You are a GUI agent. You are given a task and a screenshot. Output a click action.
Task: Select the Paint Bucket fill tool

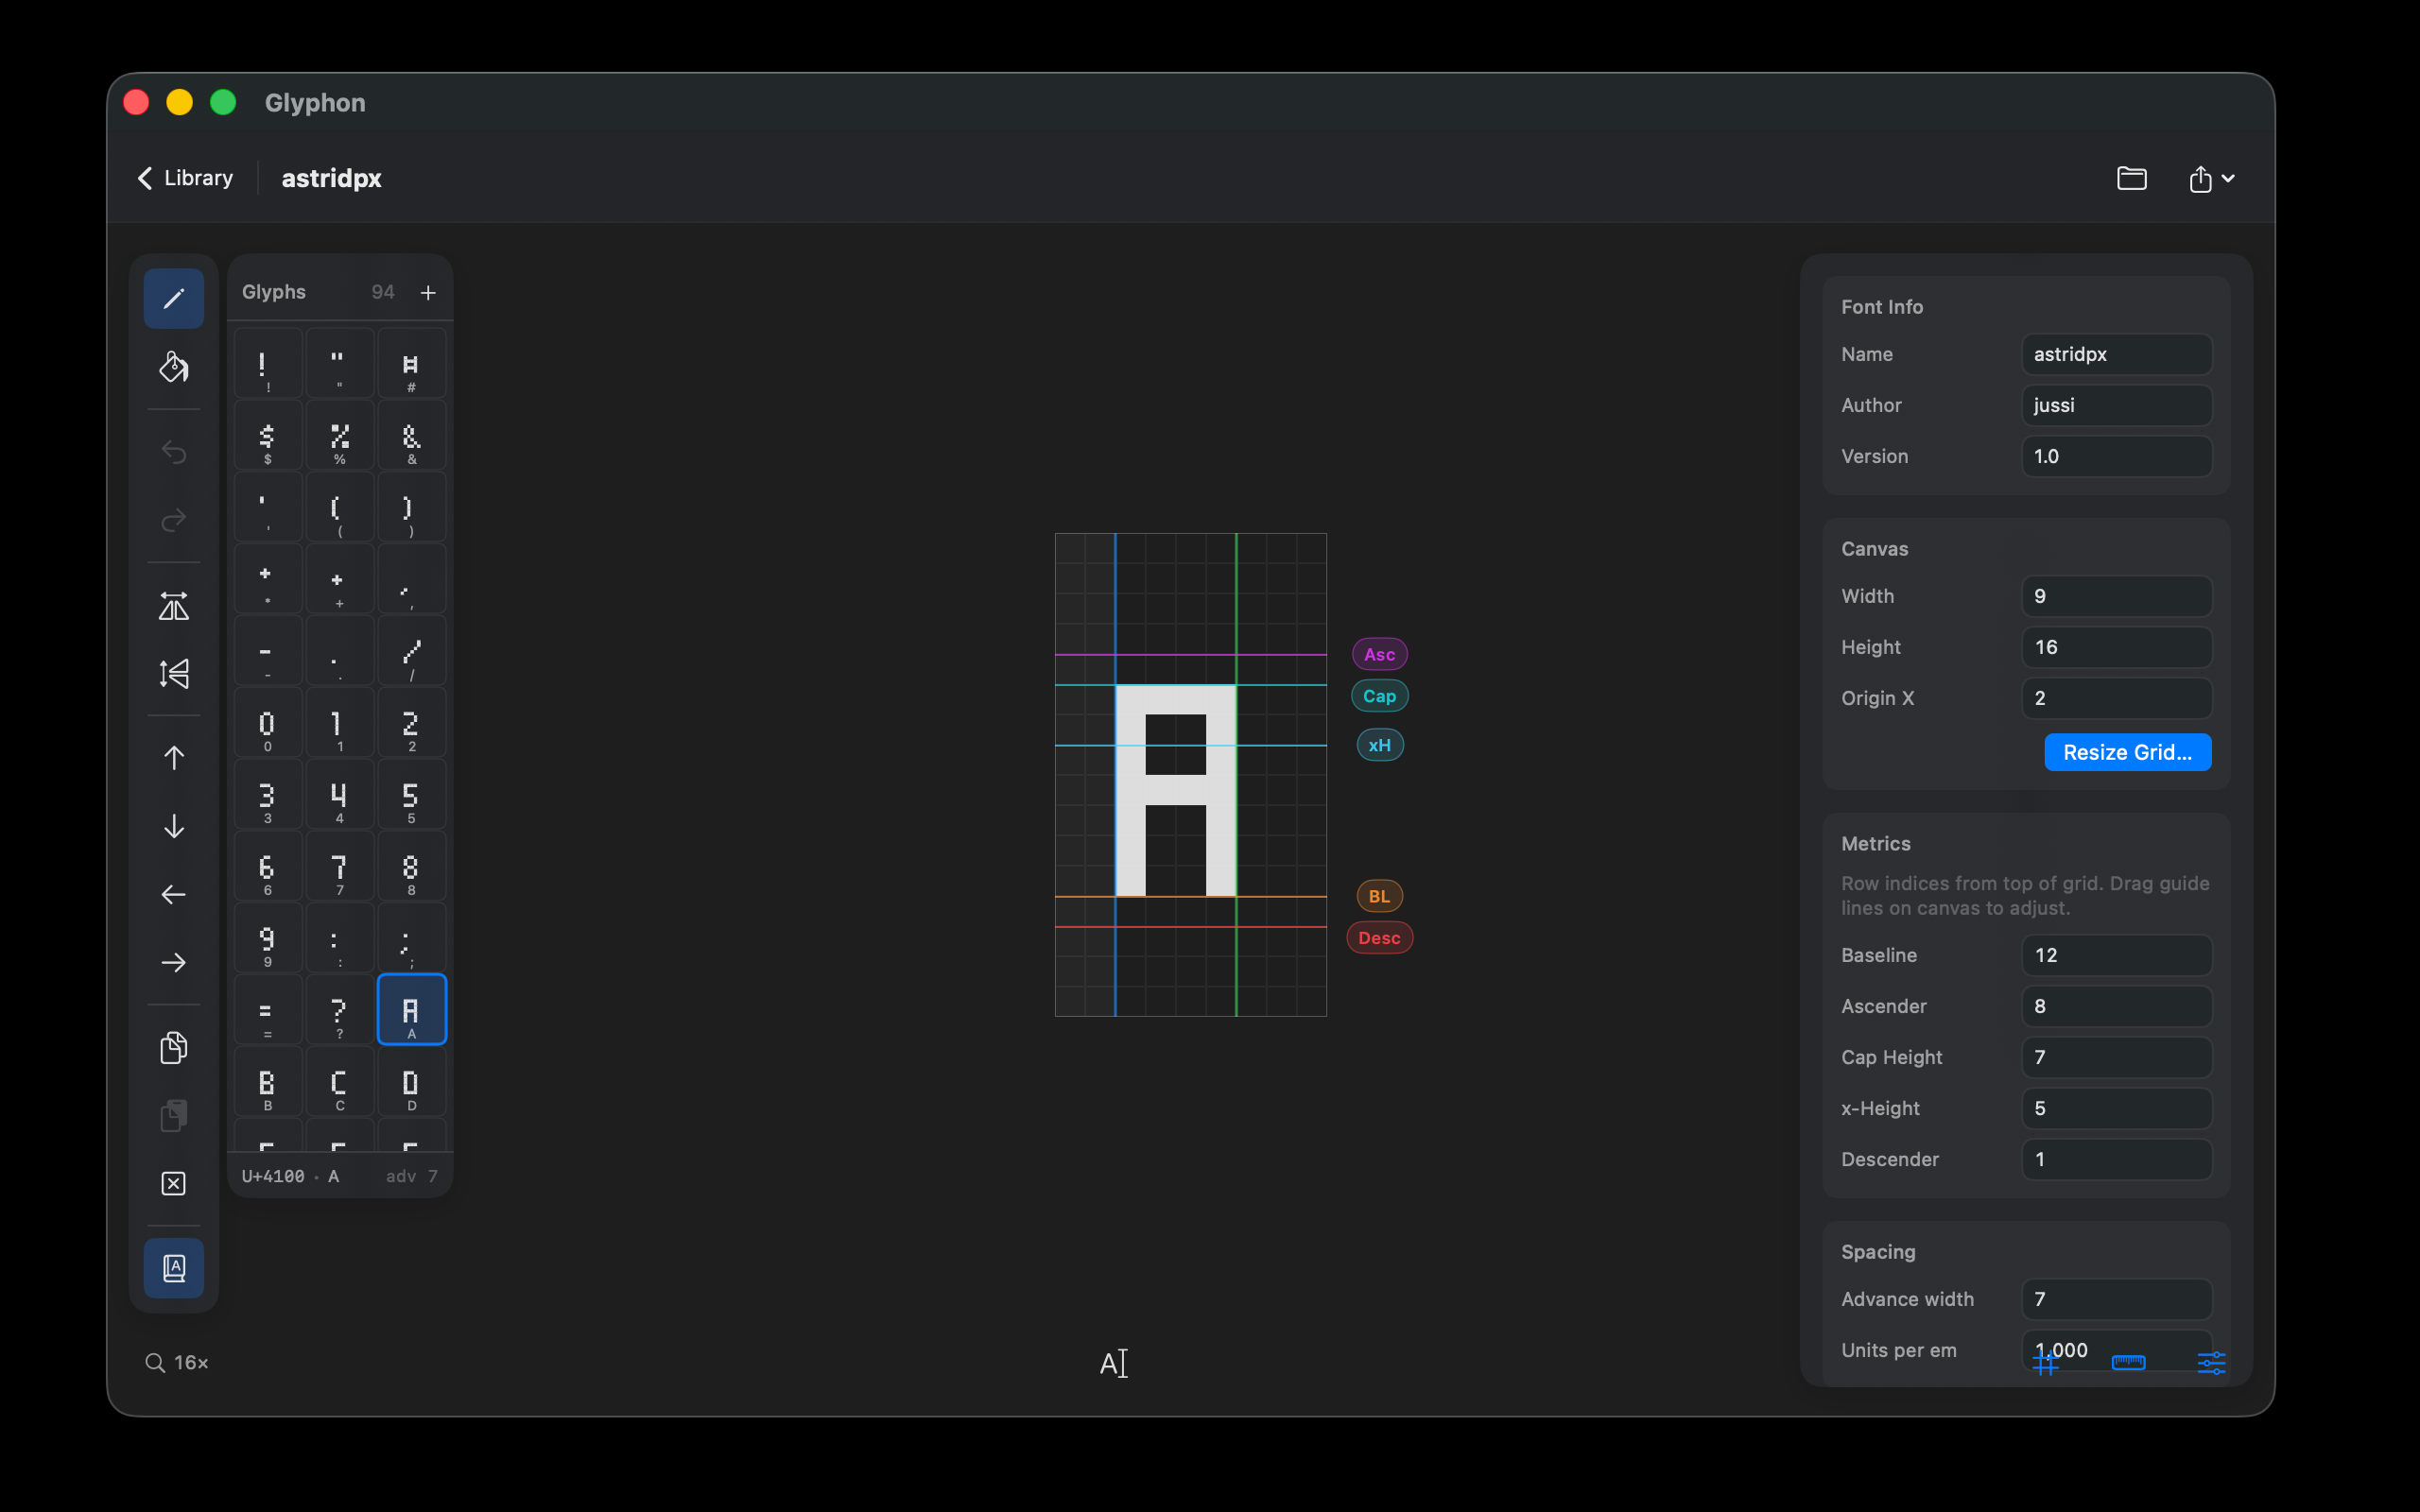(x=174, y=367)
